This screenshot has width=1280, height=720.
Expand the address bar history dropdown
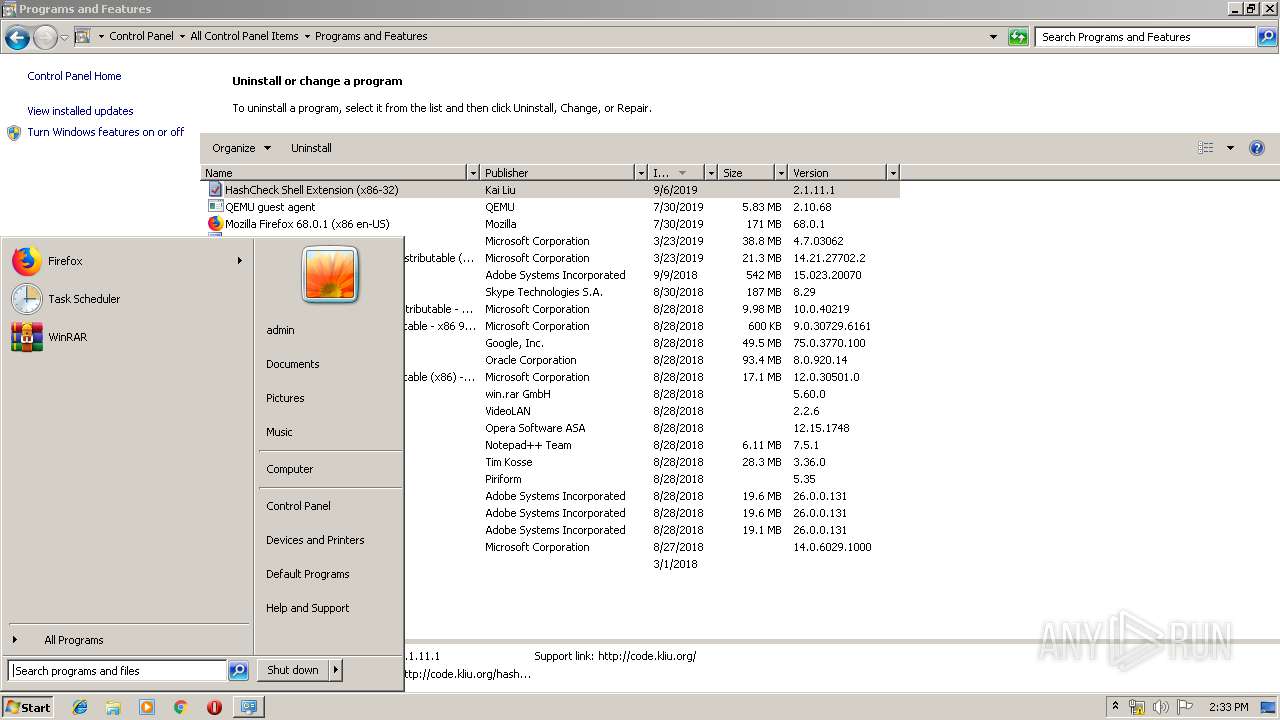click(993, 37)
